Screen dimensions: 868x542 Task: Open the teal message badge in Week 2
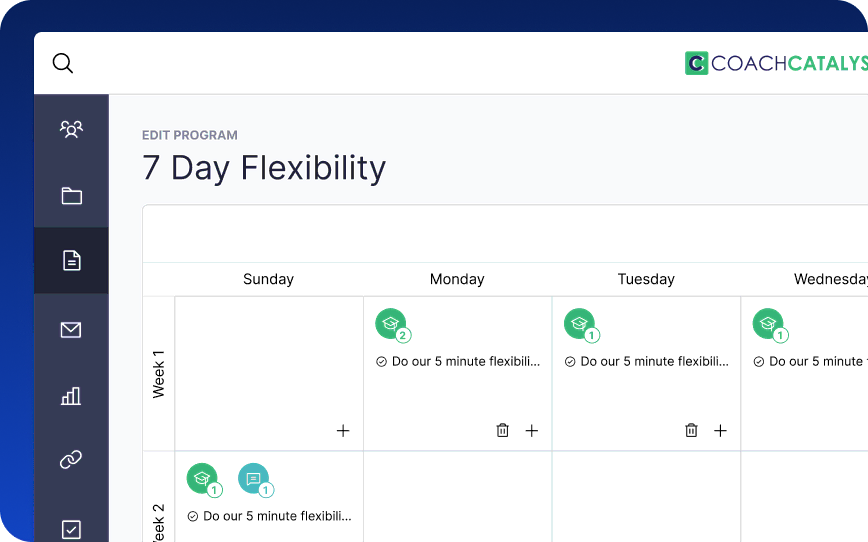(x=255, y=480)
